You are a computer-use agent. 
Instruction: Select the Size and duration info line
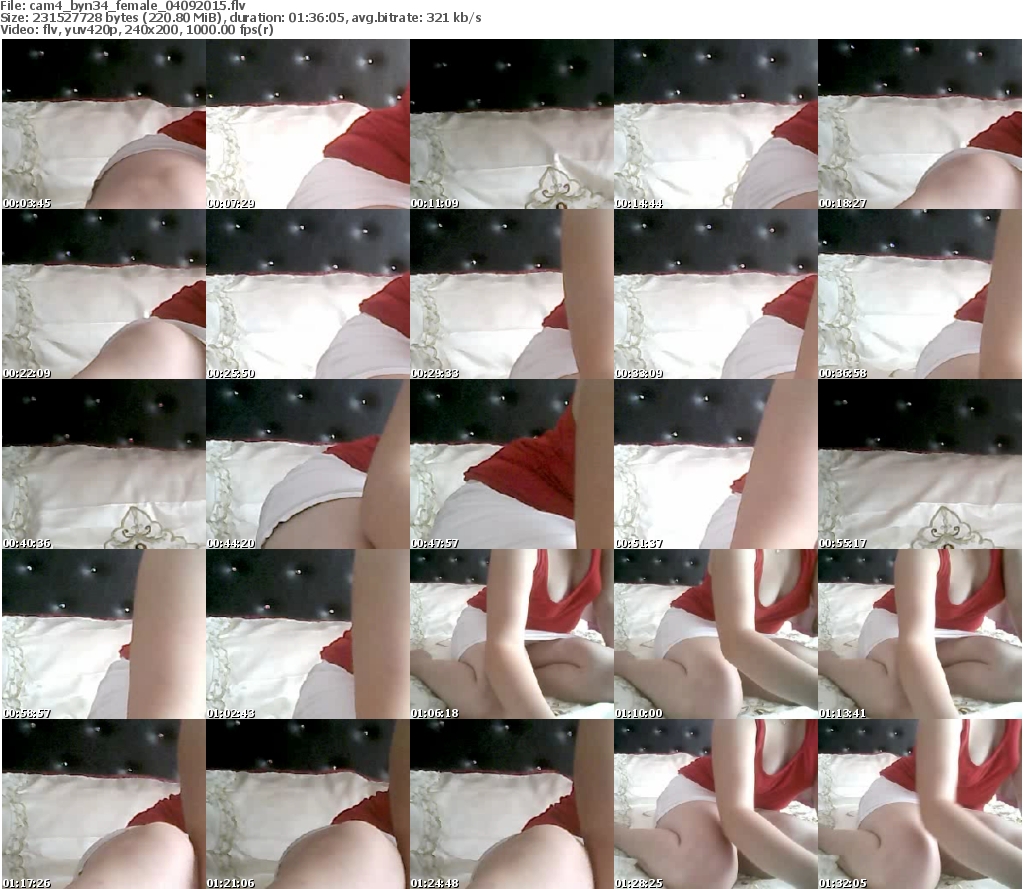241,18
